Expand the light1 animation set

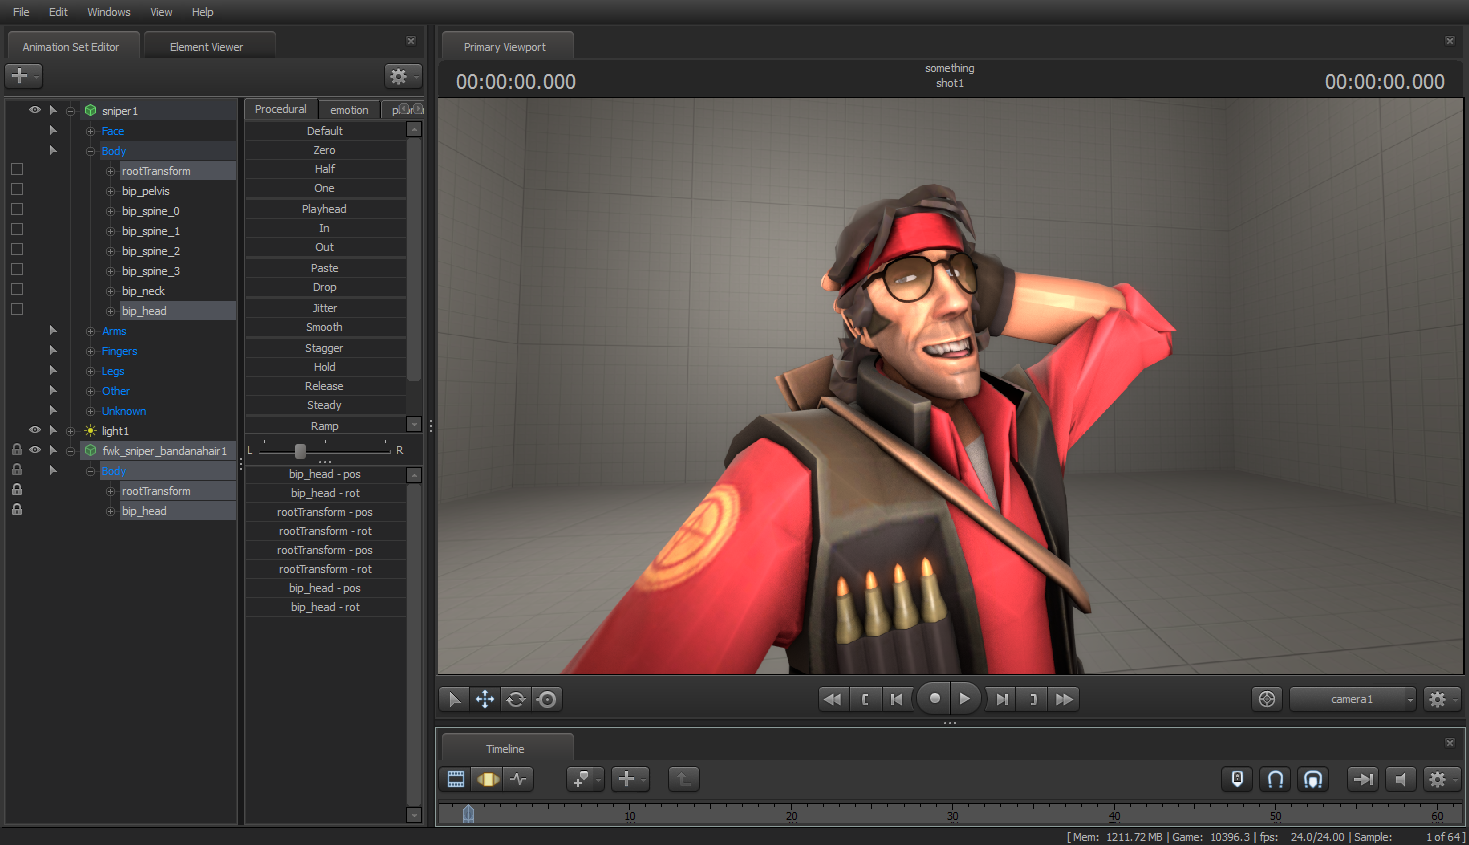71,431
